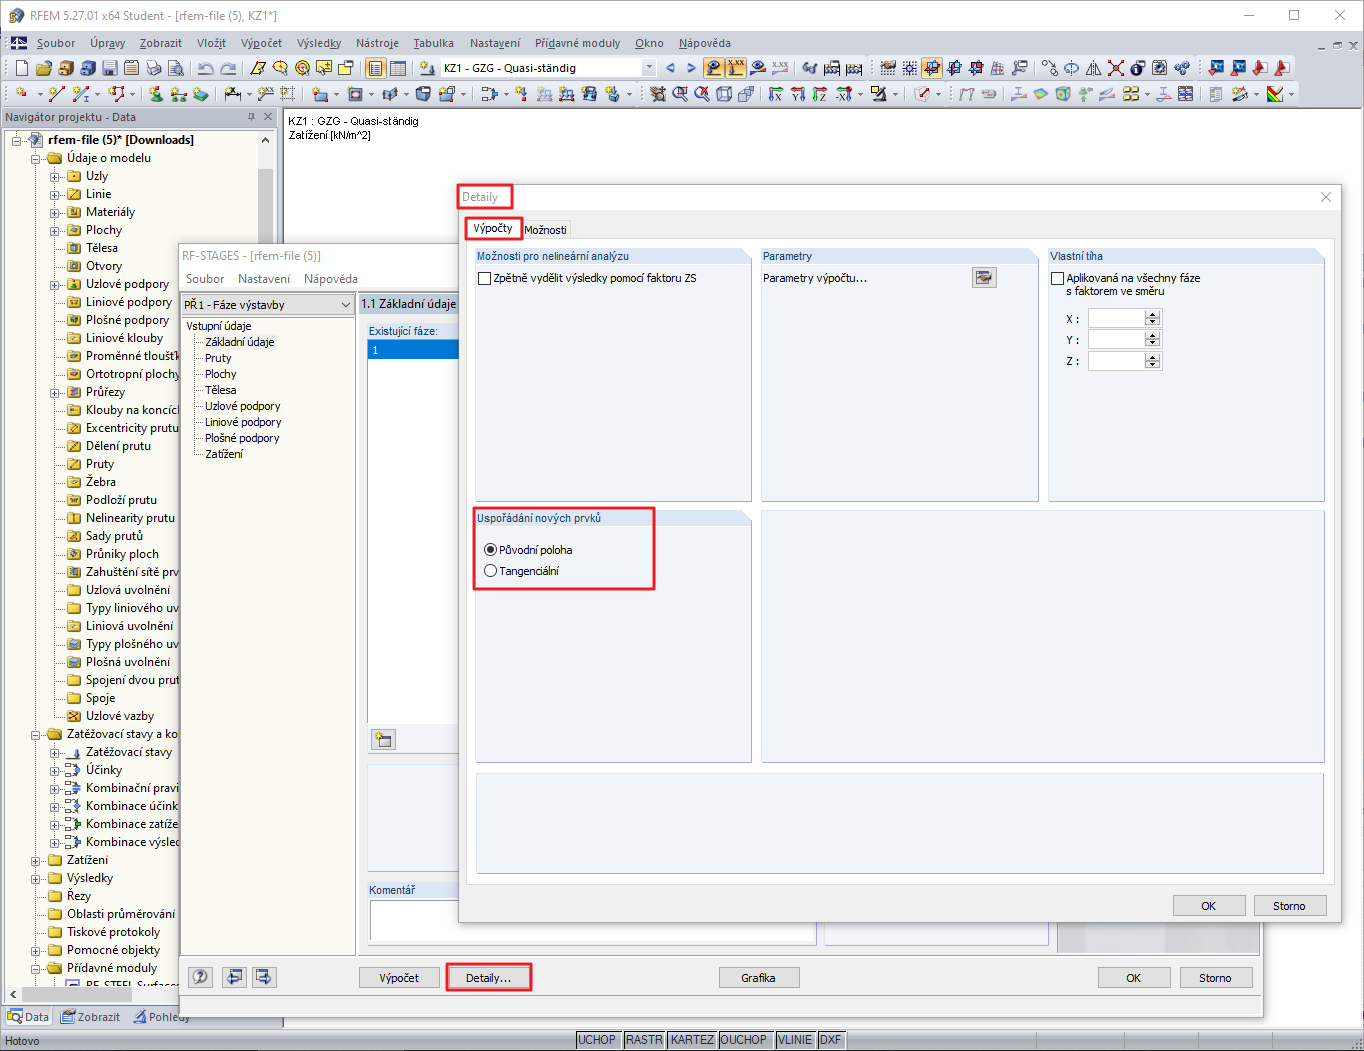Pin the project navigator panel
Image resolution: width=1364 pixels, height=1051 pixels.
coord(251,117)
